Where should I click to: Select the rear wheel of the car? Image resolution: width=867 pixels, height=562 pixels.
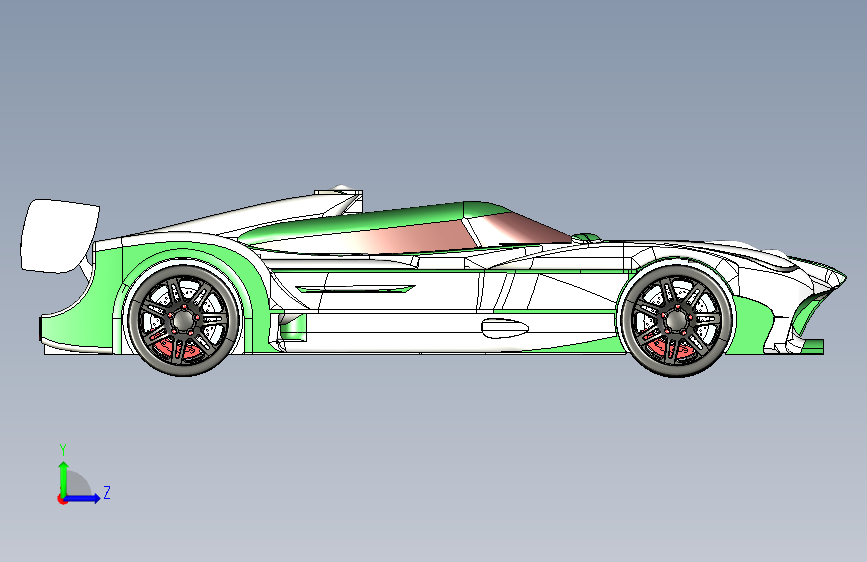(x=183, y=320)
